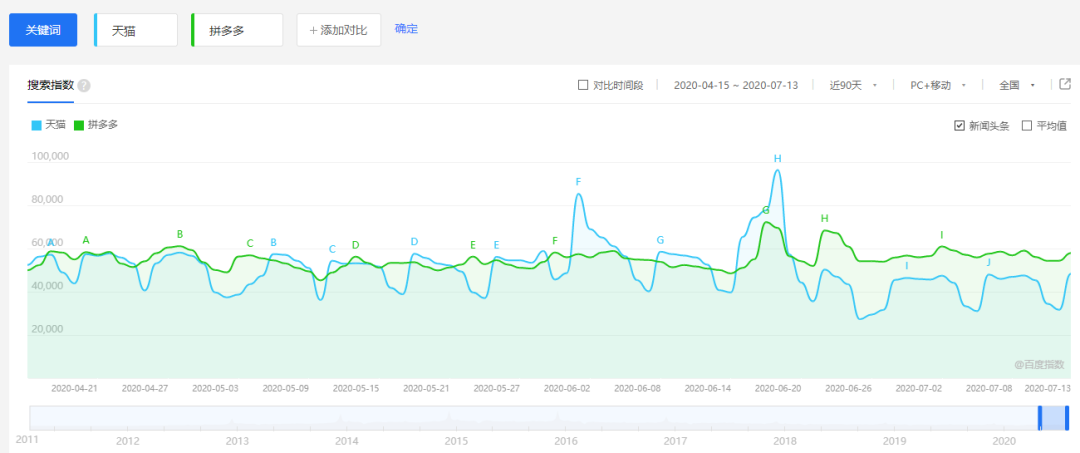Click the green news marker D
1080x453 pixels.
(x=355, y=245)
